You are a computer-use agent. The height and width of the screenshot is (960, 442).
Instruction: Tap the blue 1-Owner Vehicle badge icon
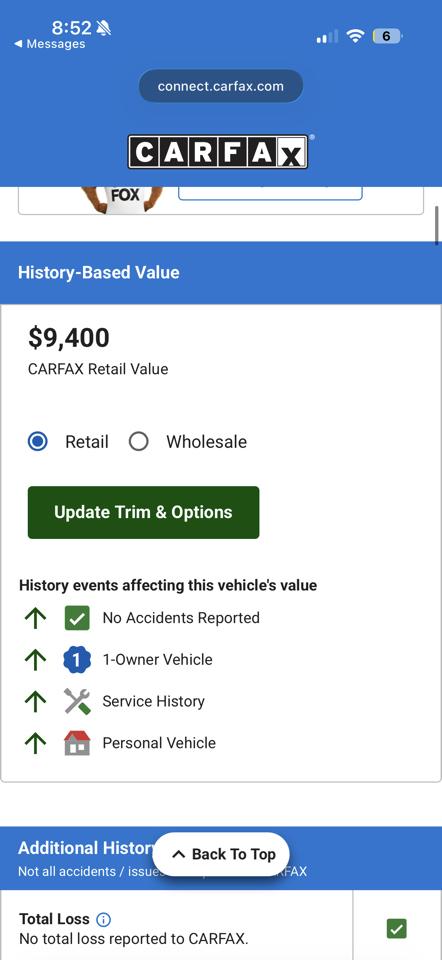[x=77, y=660]
